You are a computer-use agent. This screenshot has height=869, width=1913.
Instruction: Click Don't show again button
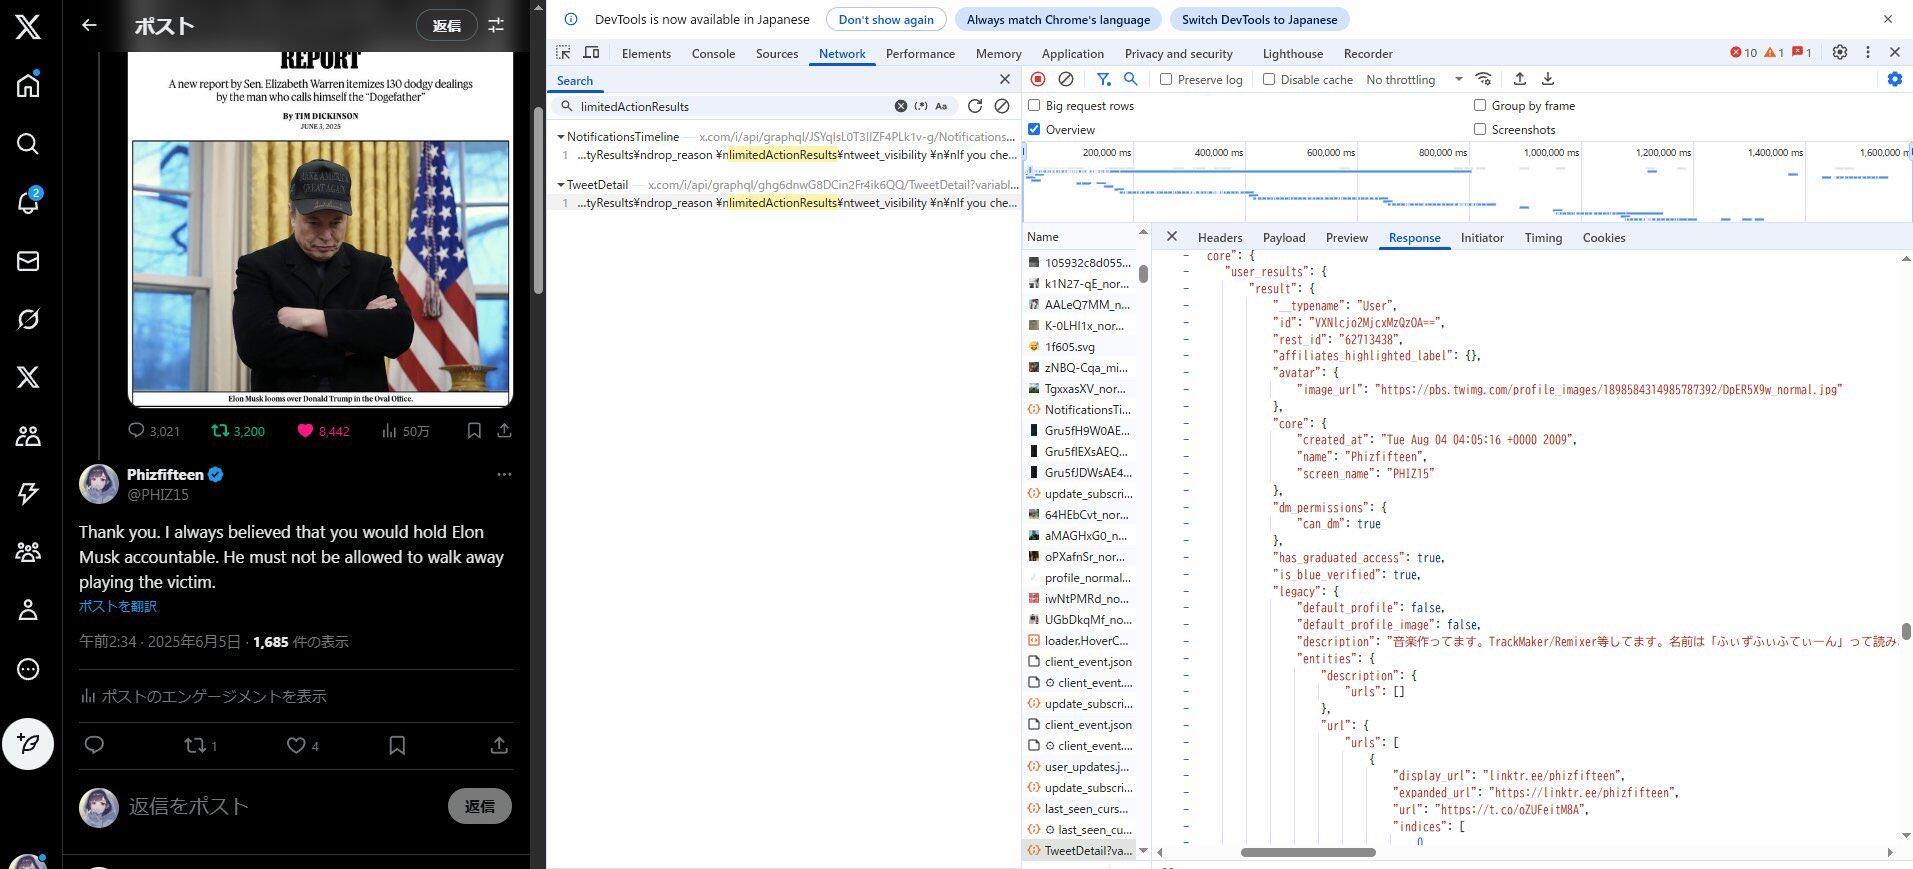(886, 19)
